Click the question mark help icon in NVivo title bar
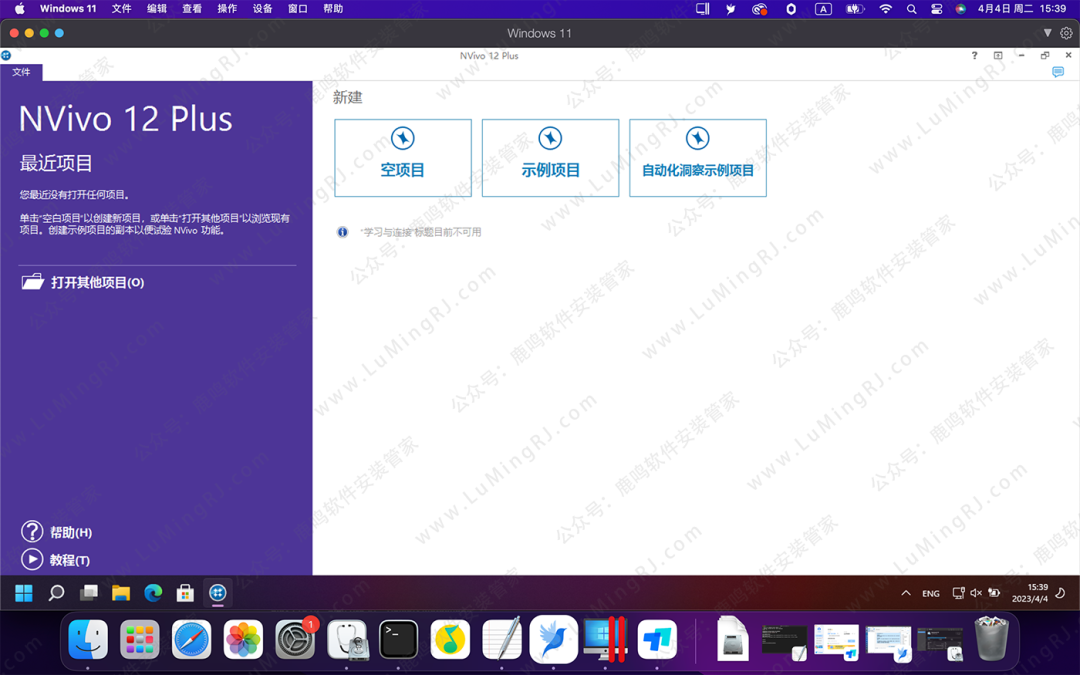 pyautogui.click(x=974, y=56)
